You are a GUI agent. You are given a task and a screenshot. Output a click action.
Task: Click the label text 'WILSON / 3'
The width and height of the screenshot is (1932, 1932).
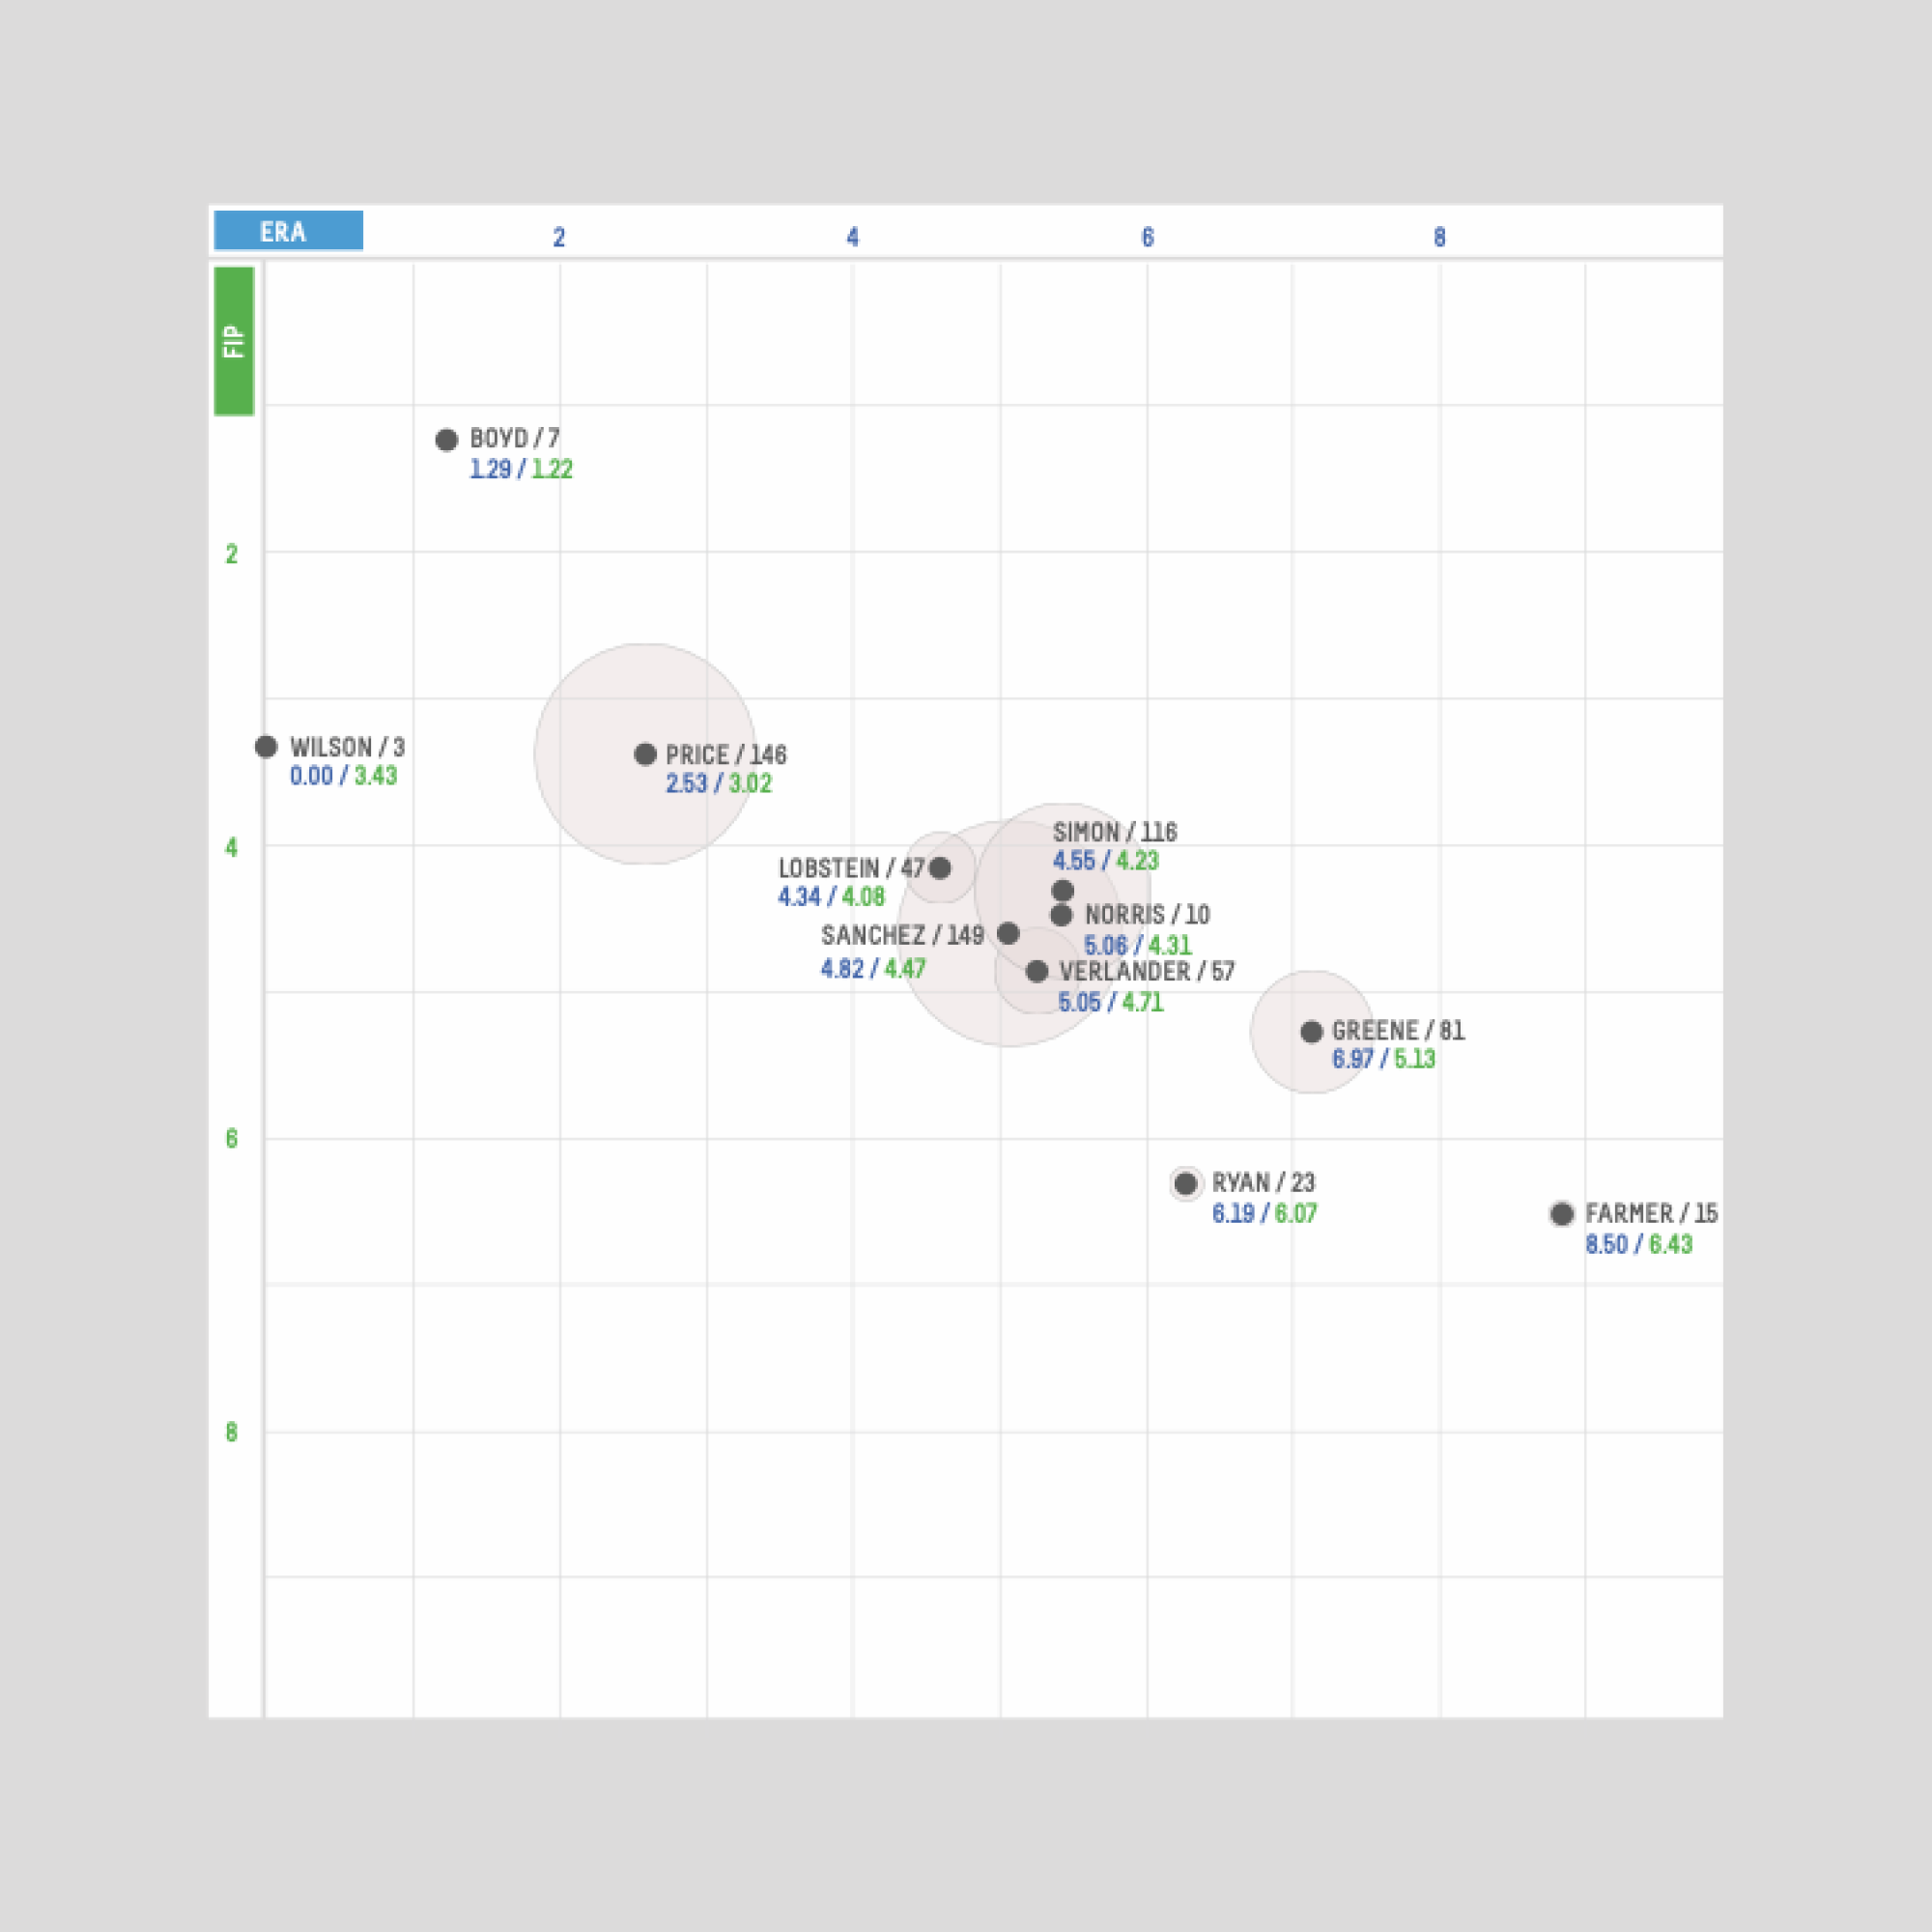(x=348, y=747)
